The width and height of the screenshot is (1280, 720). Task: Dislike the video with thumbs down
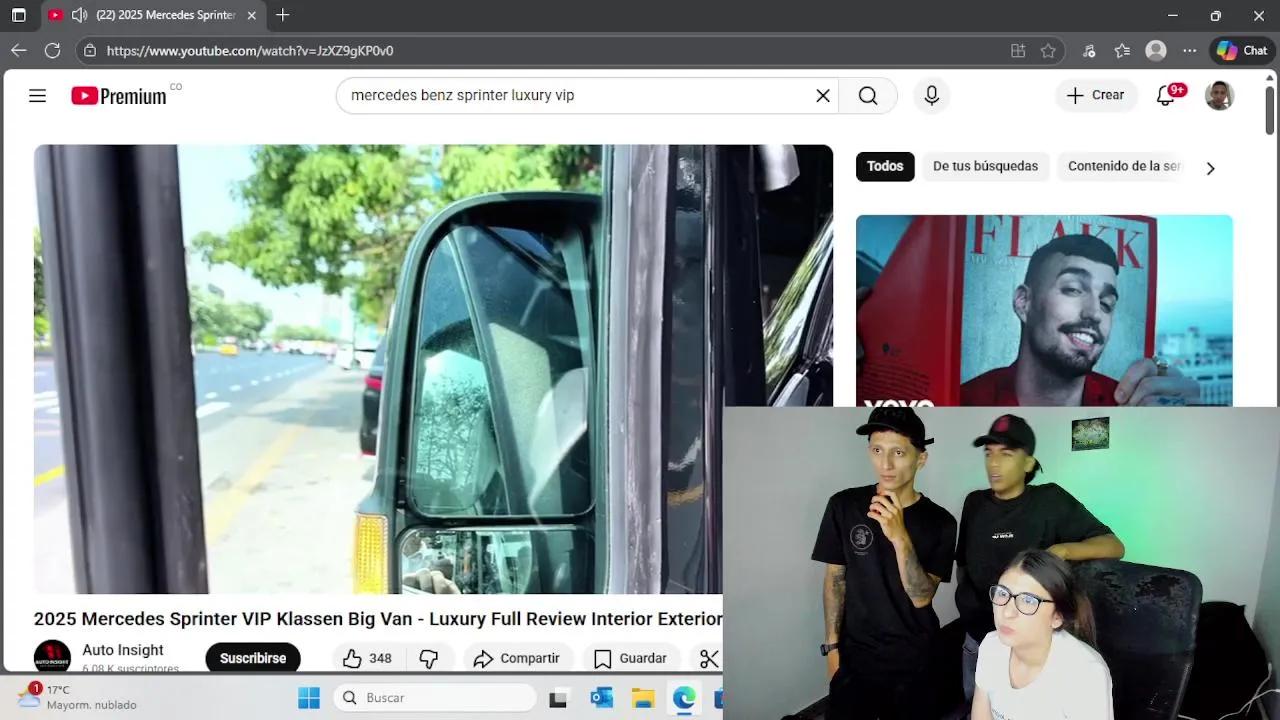click(x=429, y=658)
